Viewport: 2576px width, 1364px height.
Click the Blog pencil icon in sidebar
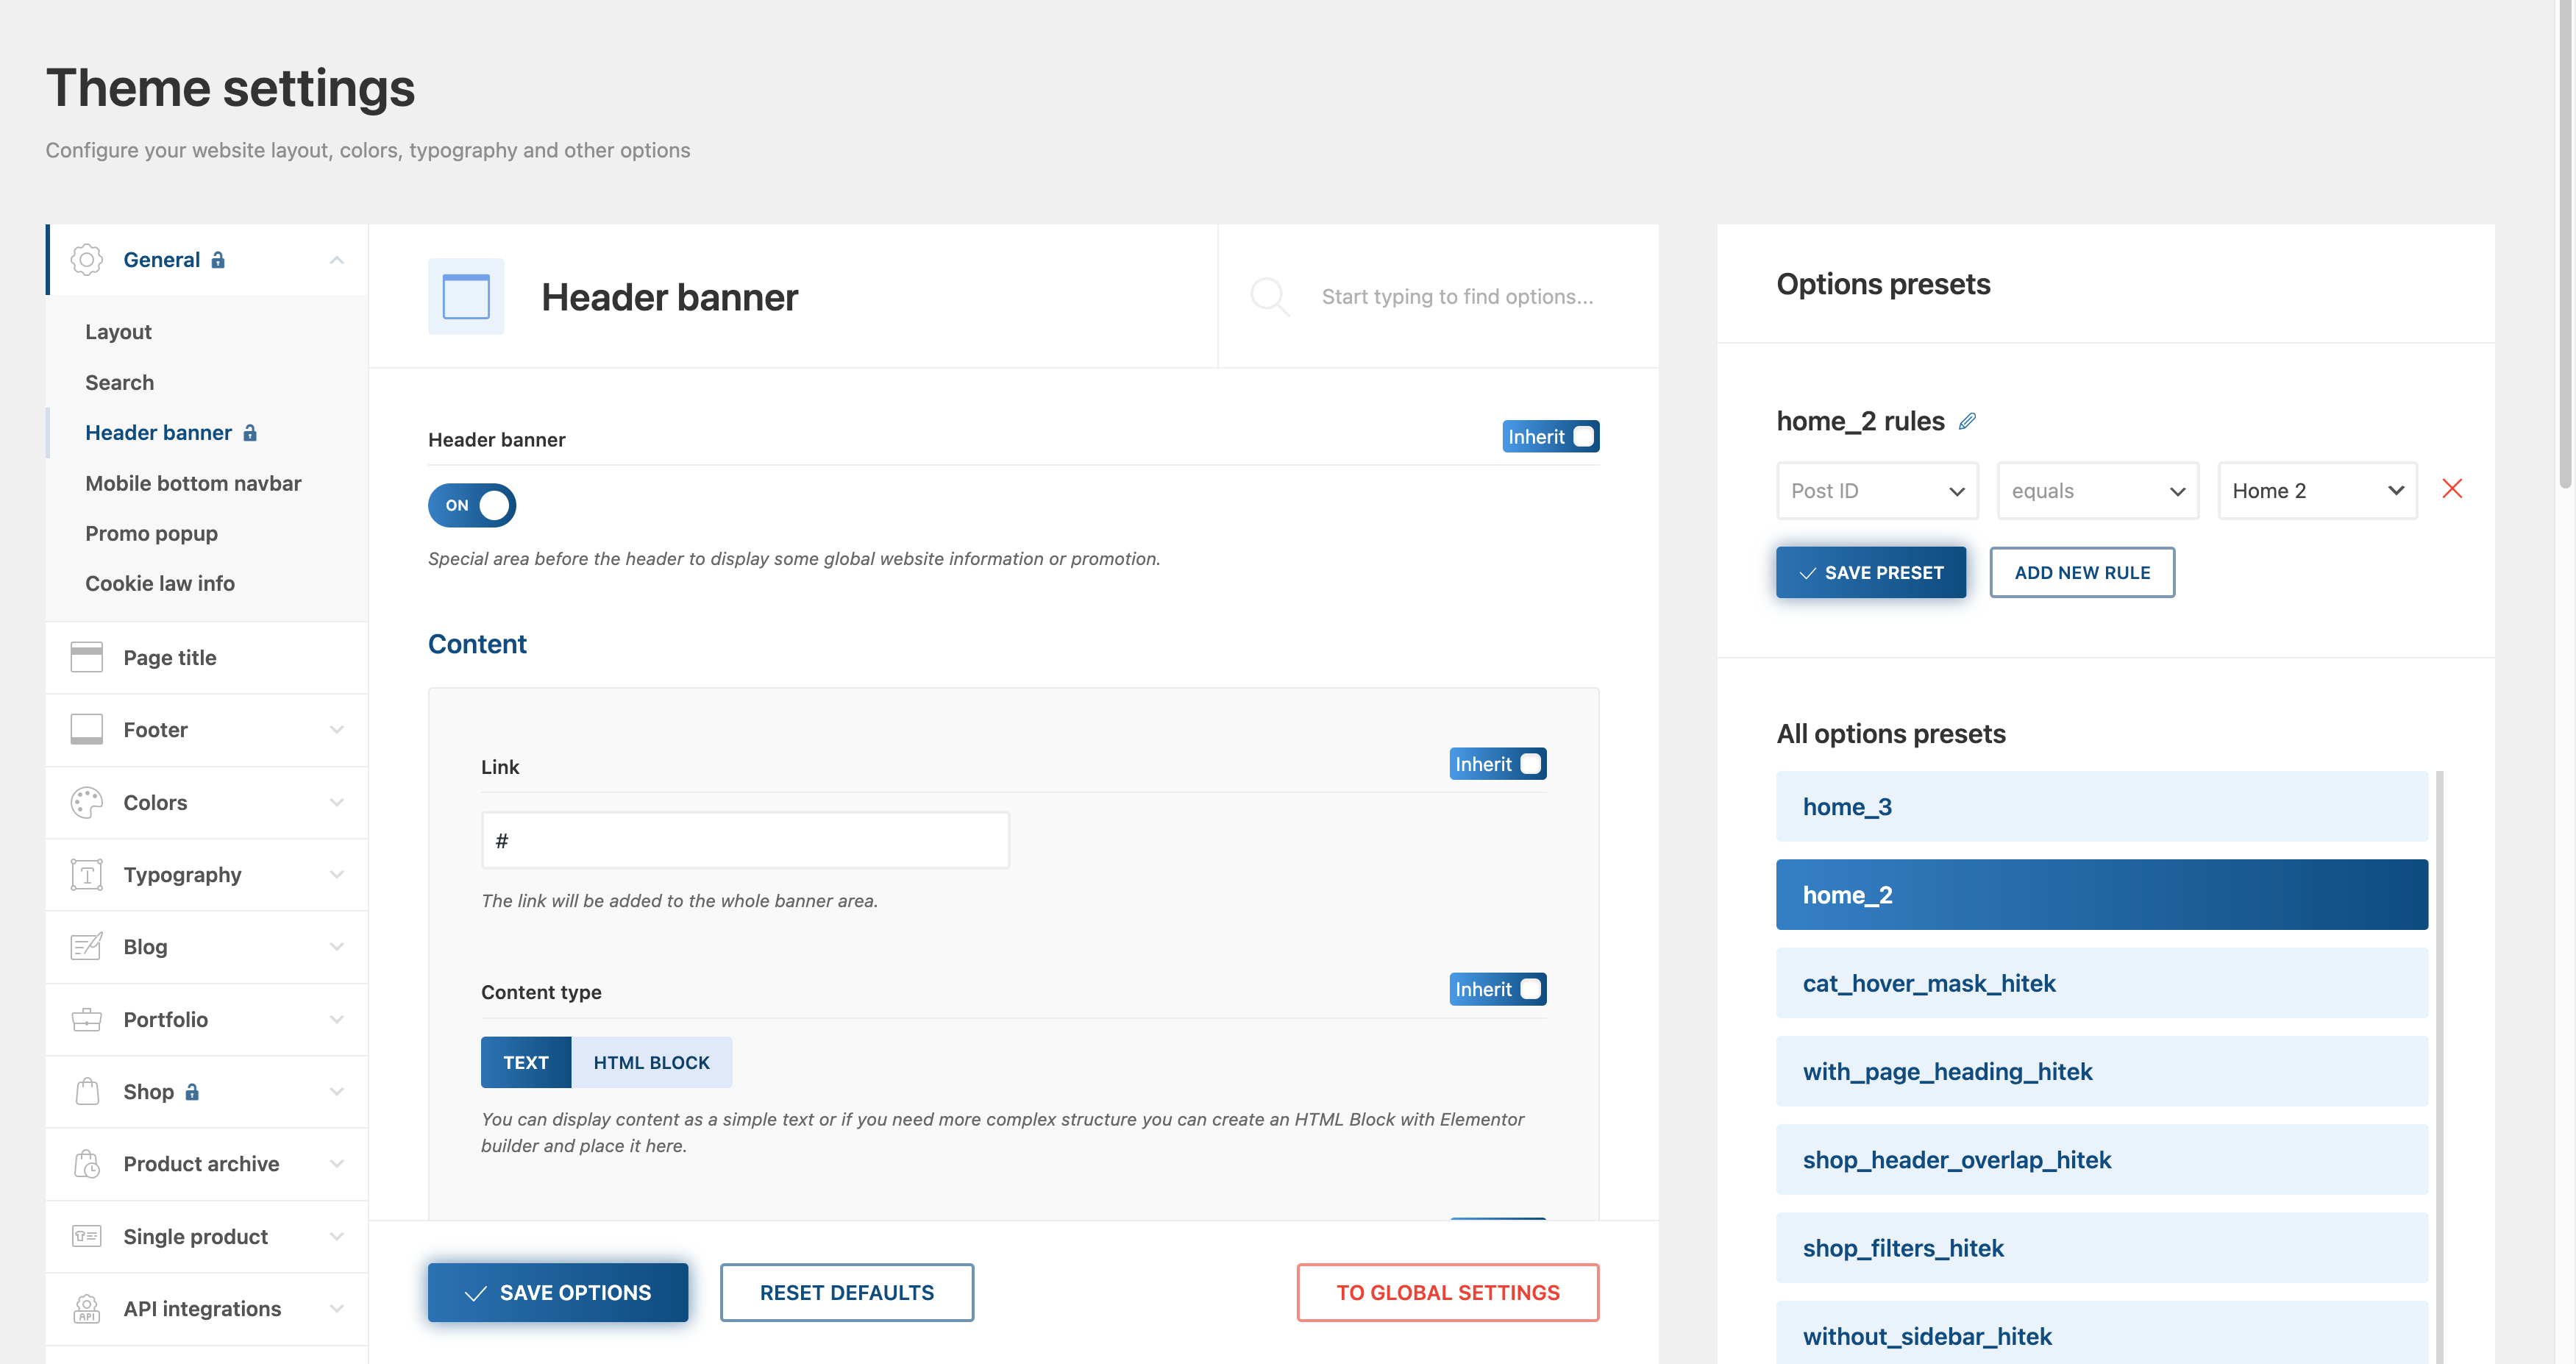coord(87,946)
